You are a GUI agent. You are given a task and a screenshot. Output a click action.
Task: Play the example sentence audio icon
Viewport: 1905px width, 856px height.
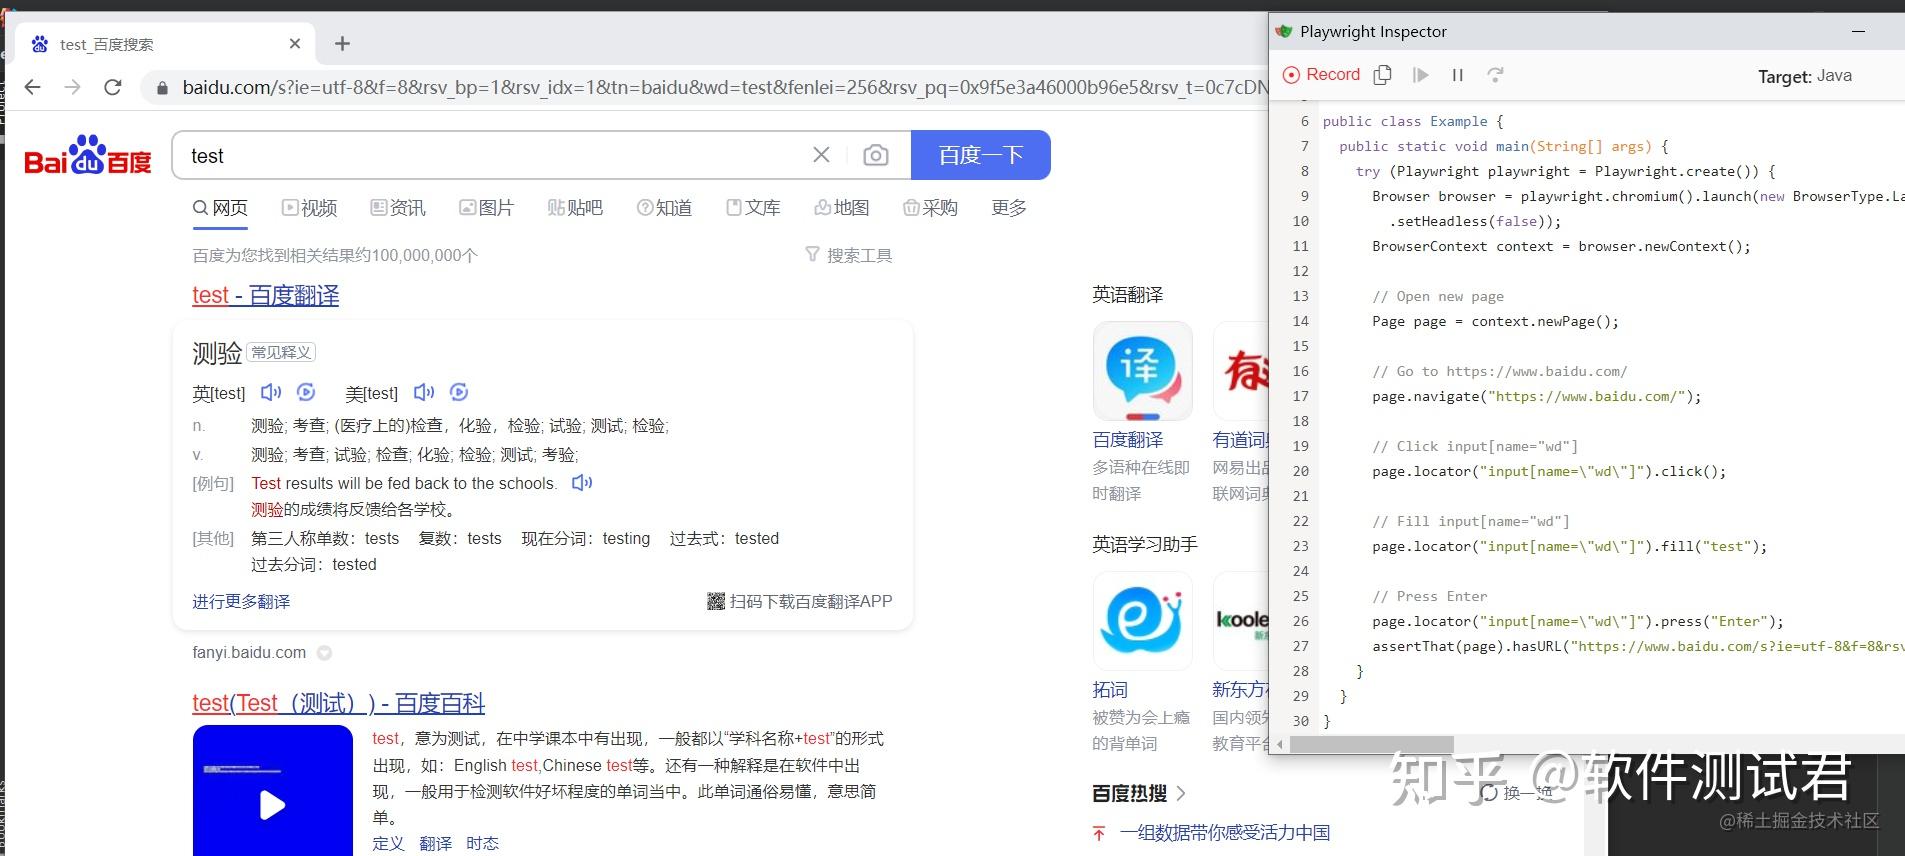click(582, 483)
